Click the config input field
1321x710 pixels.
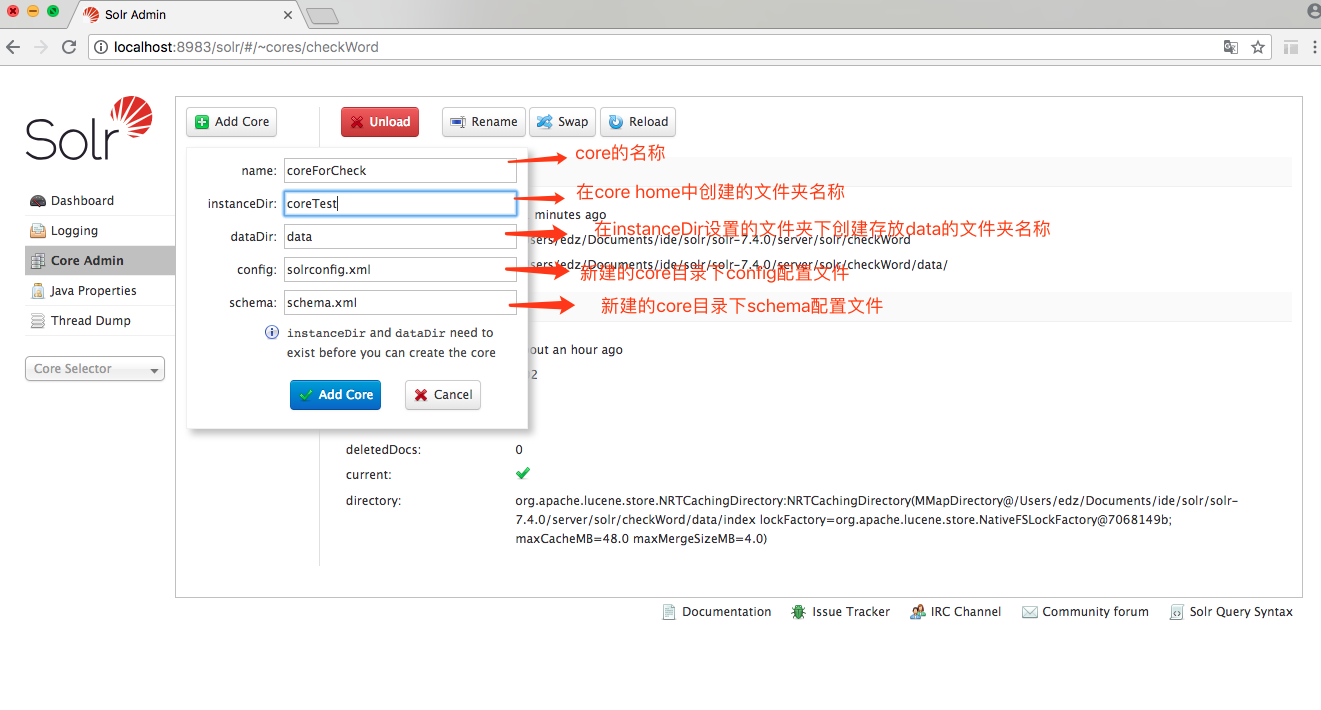click(400, 270)
